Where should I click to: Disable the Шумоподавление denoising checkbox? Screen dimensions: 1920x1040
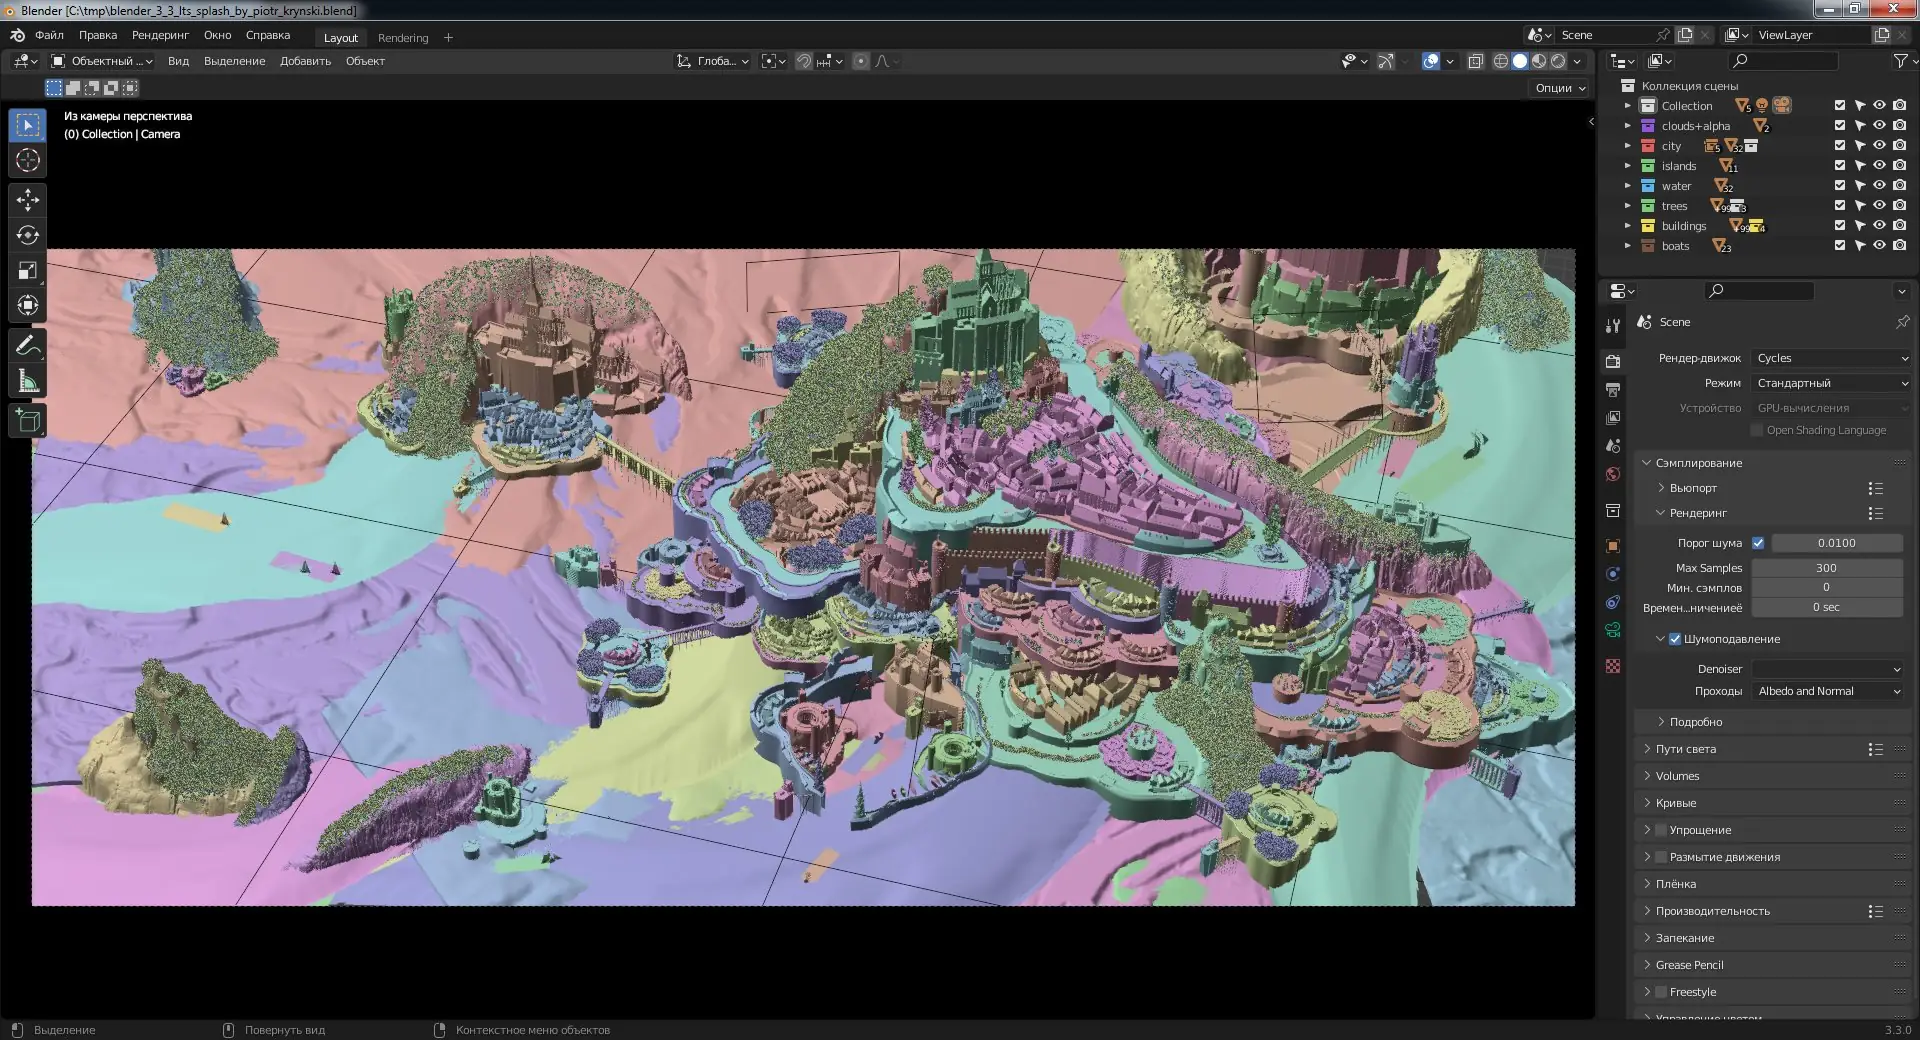[x=1675, y=639]
